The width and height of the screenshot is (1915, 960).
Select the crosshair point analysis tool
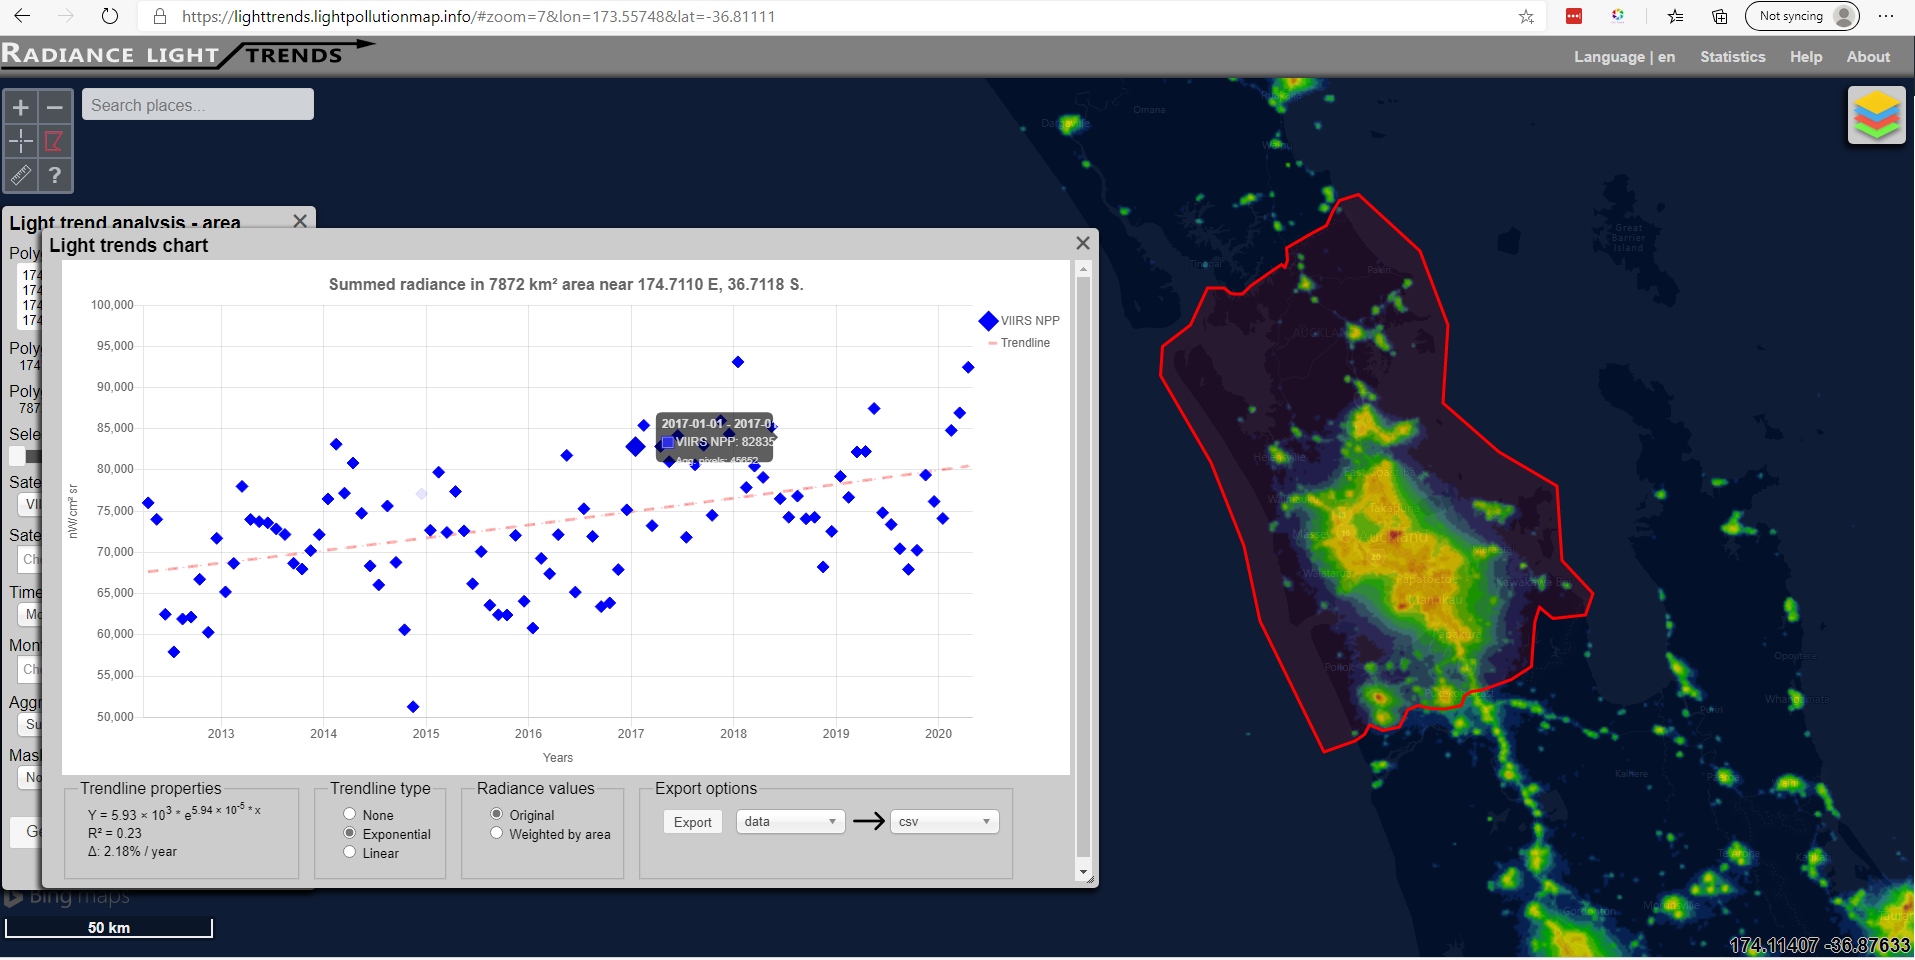21,141
